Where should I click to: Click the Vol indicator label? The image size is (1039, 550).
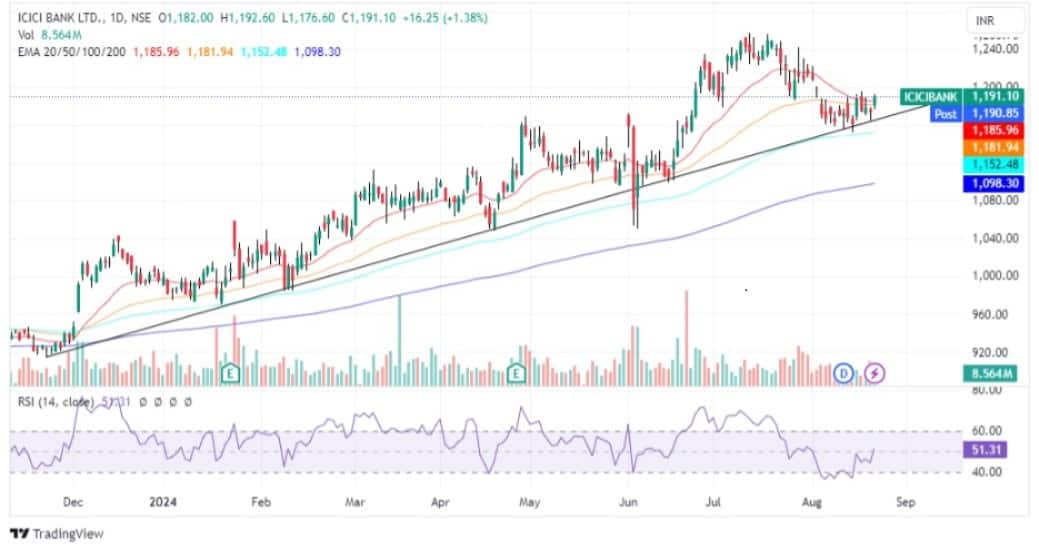pyautogui.click(x=25, y=34)
